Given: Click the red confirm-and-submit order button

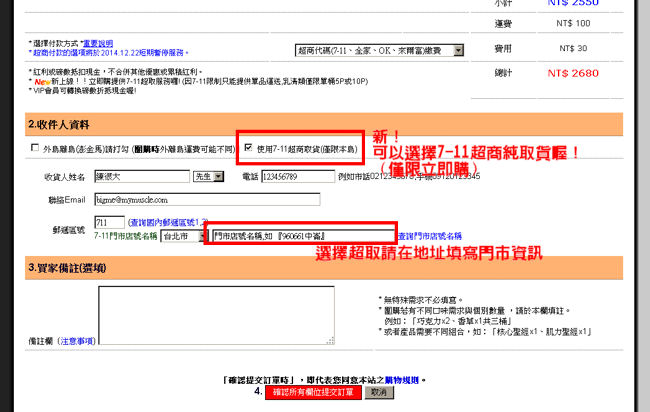Looking at the screenshot, I should coord(313,393).
